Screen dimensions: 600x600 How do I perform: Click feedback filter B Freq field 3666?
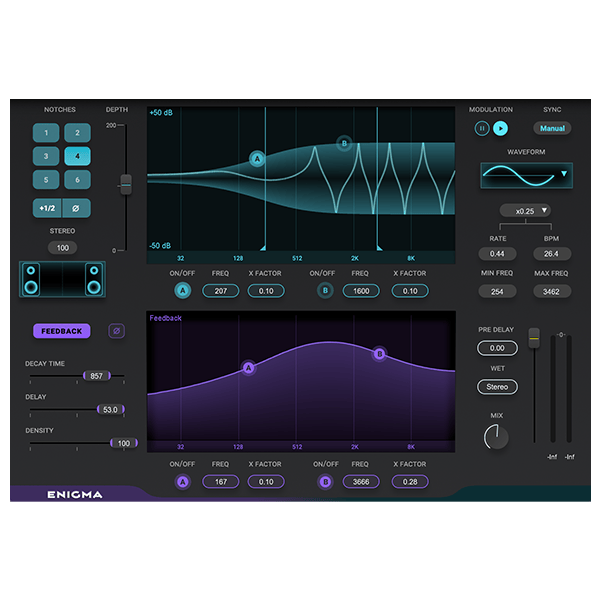click(x=361, y=482)
